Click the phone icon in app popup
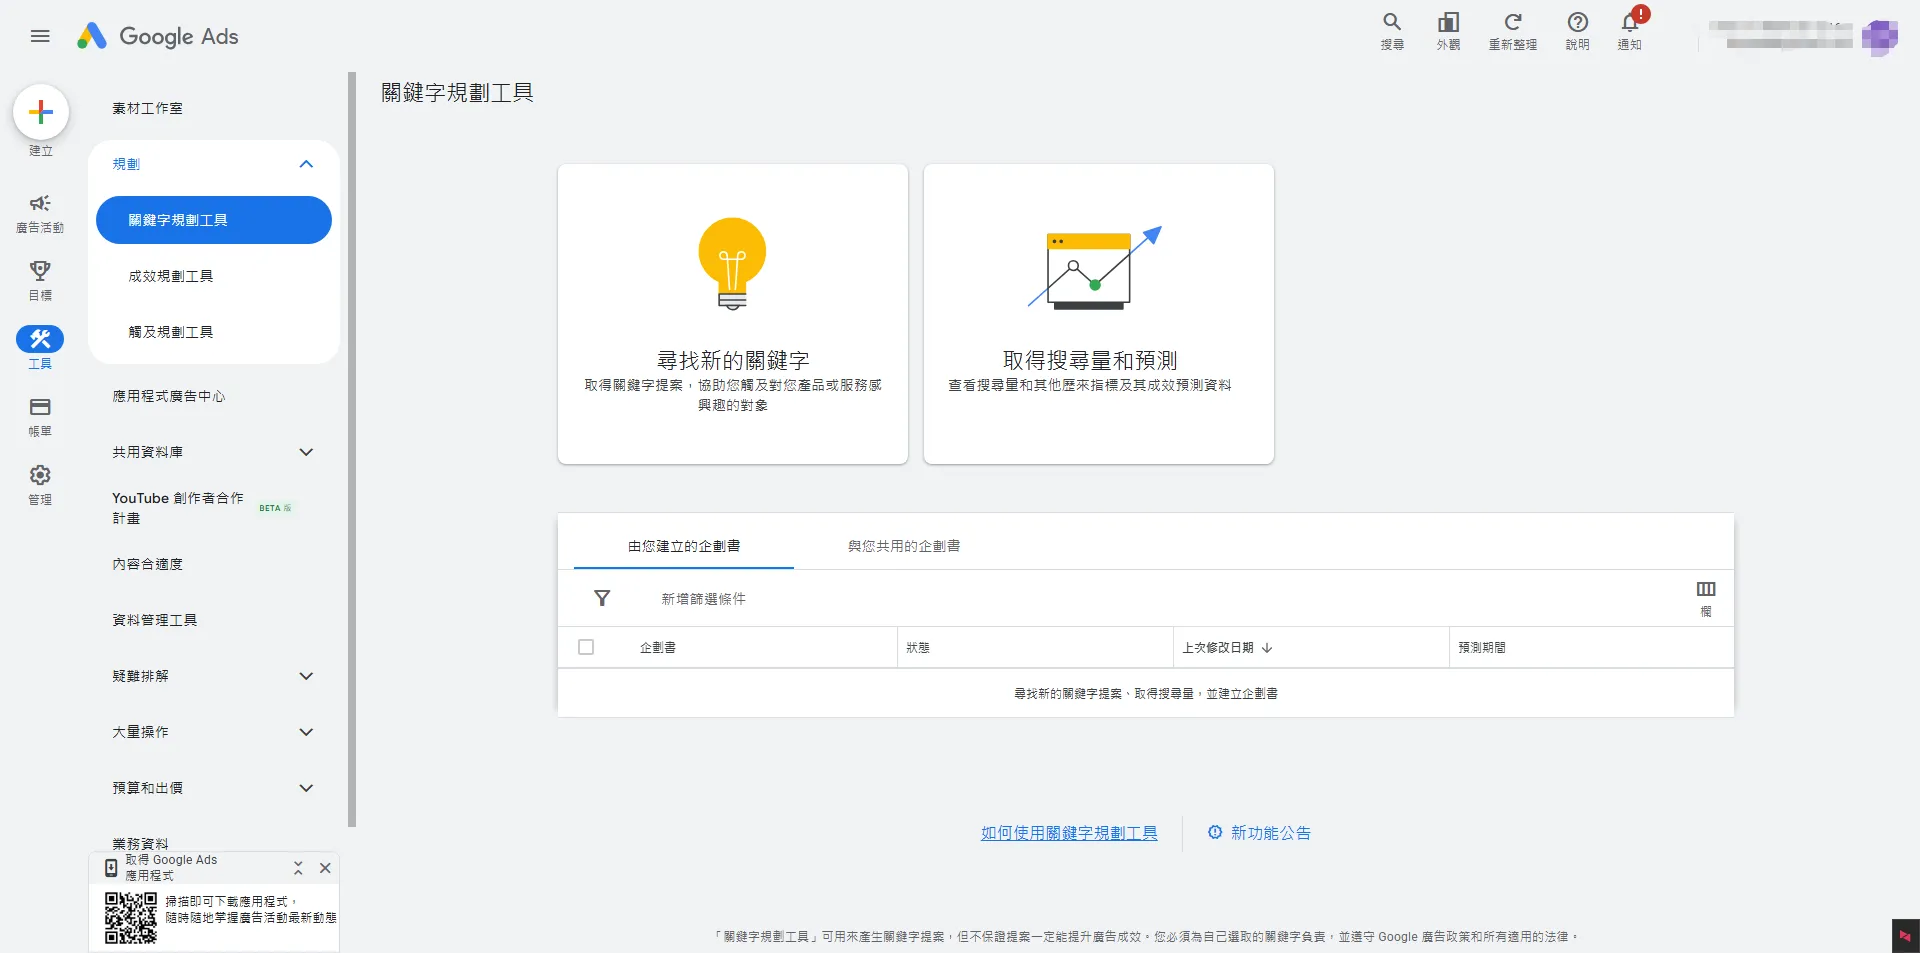 click(111, 868)
